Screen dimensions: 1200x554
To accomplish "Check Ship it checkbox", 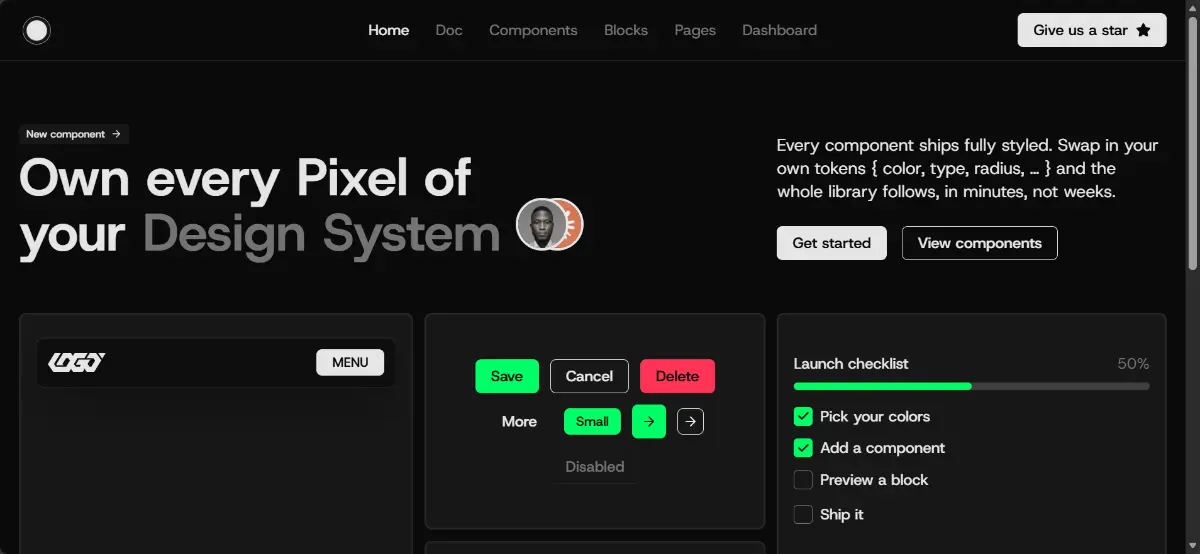I will click(x=803, y=514).
